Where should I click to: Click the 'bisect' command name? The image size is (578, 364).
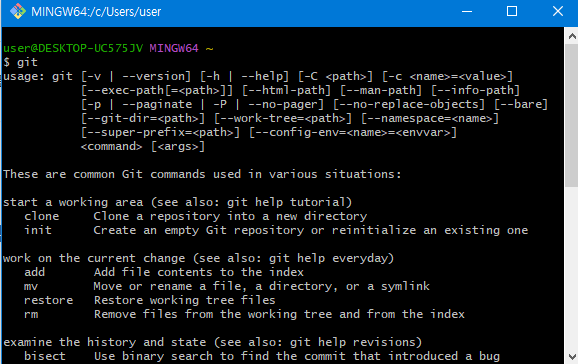(45, 356)
